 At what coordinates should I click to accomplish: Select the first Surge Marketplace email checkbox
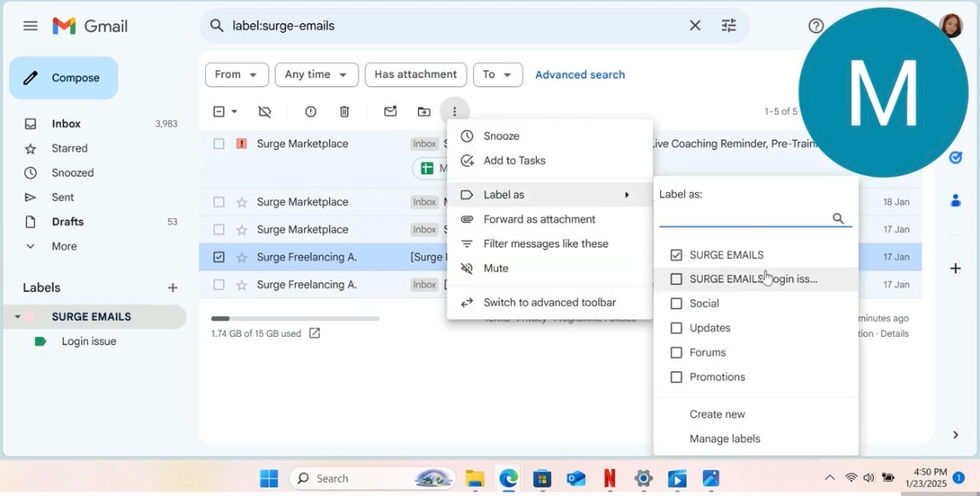(x=219, y=144)
